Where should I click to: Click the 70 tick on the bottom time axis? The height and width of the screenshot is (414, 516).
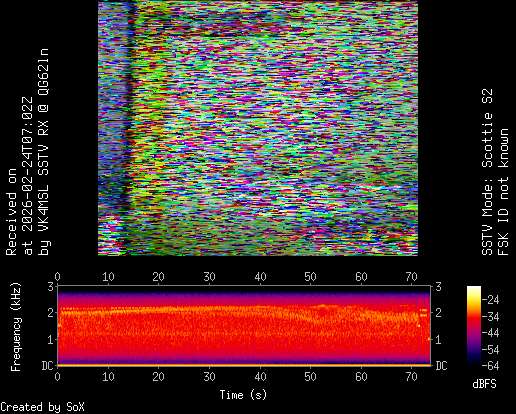411,377
